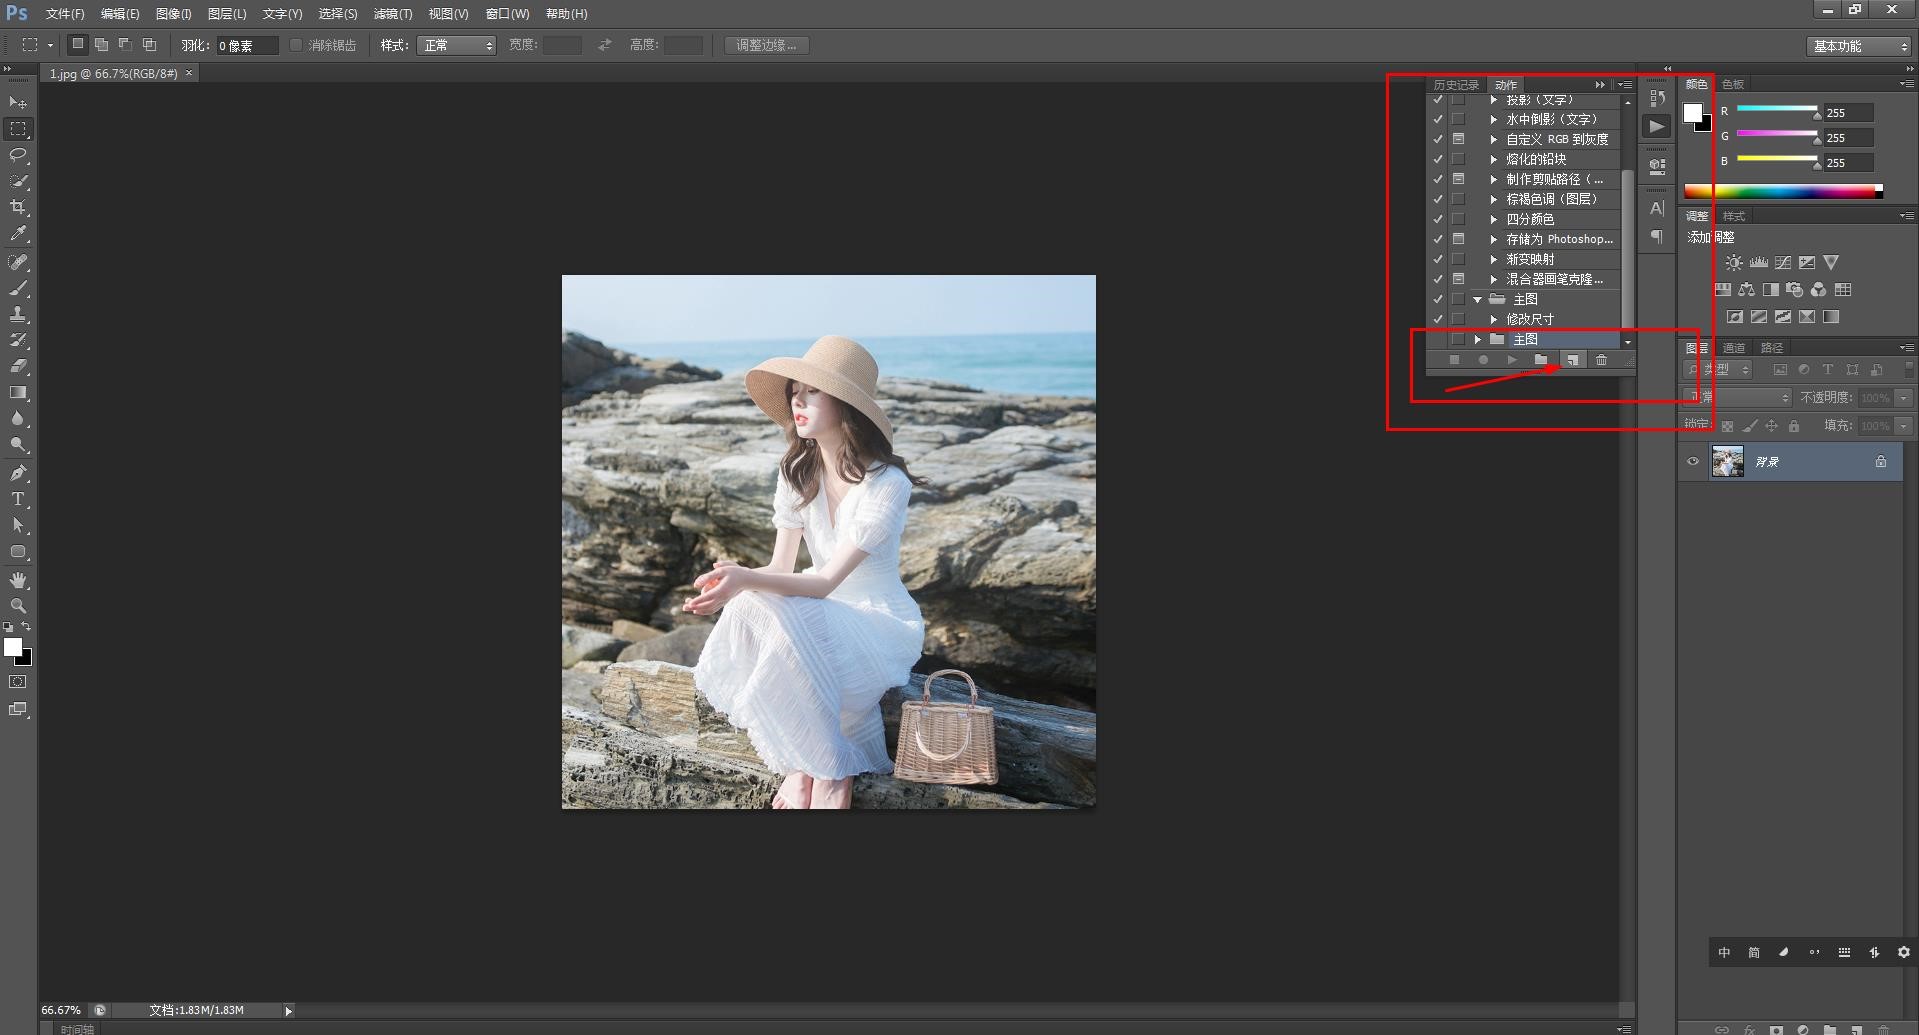Viewport: 1919px width, 1035px height.
Task: Expand the 修改尺寸 action
Action: point(1494,319)
